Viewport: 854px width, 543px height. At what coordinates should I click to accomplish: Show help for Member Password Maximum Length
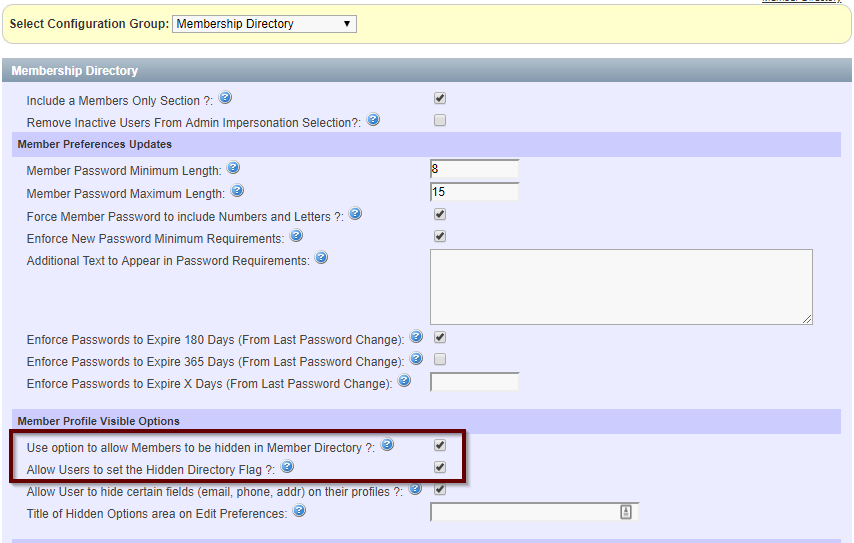(x=237, y=191)
